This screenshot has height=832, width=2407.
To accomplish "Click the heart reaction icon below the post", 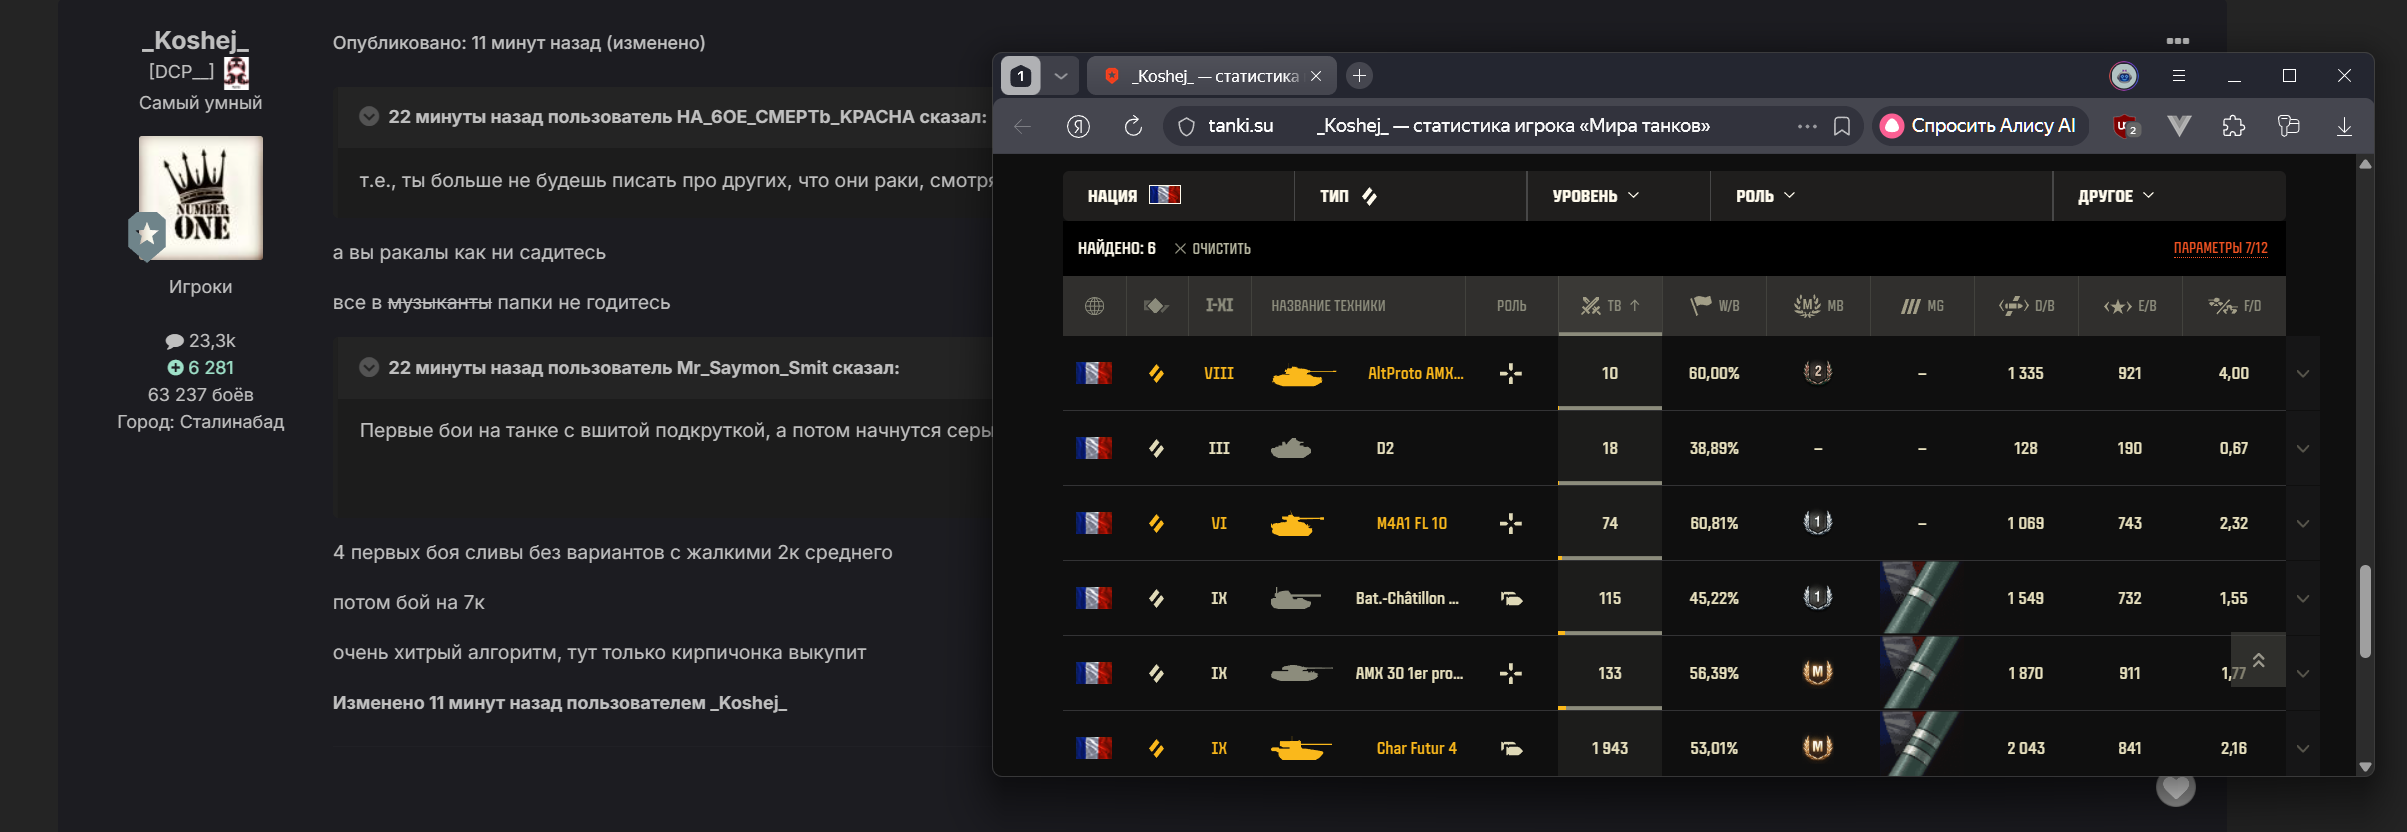I will (x=2176, y=788).
